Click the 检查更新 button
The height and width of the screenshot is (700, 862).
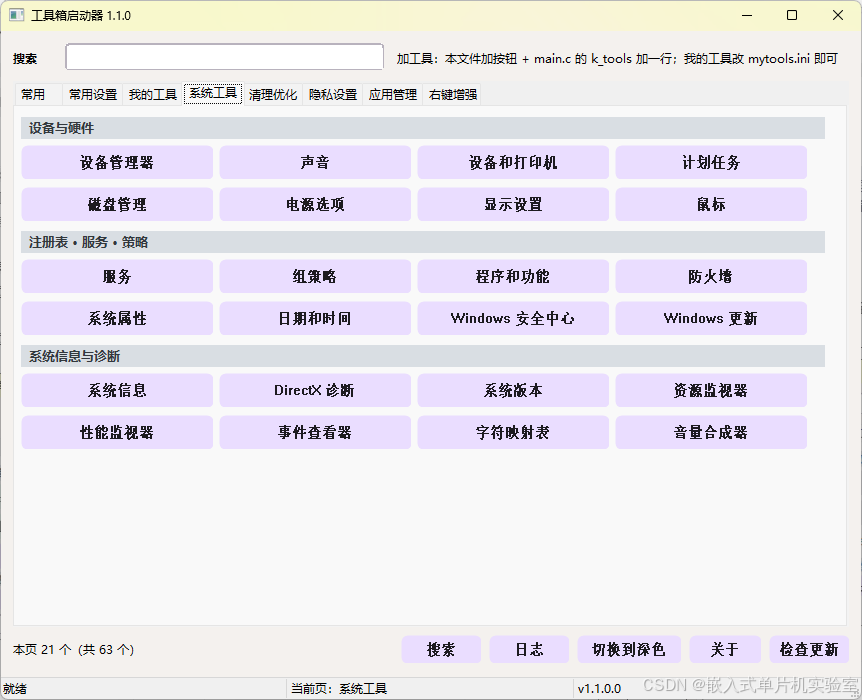coord(809,649)
